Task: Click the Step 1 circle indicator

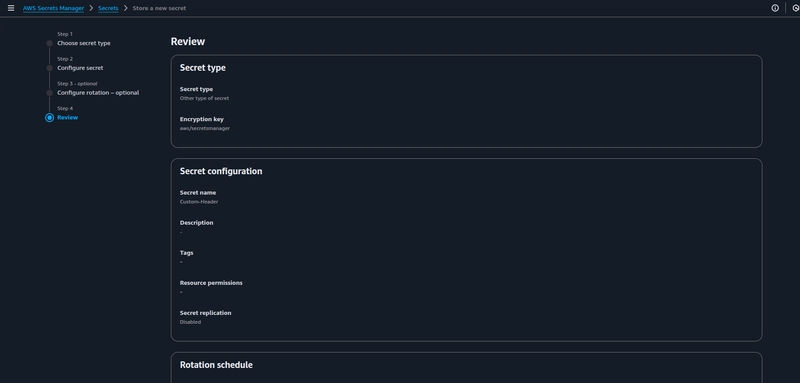Action: click(x=49, y=43)
